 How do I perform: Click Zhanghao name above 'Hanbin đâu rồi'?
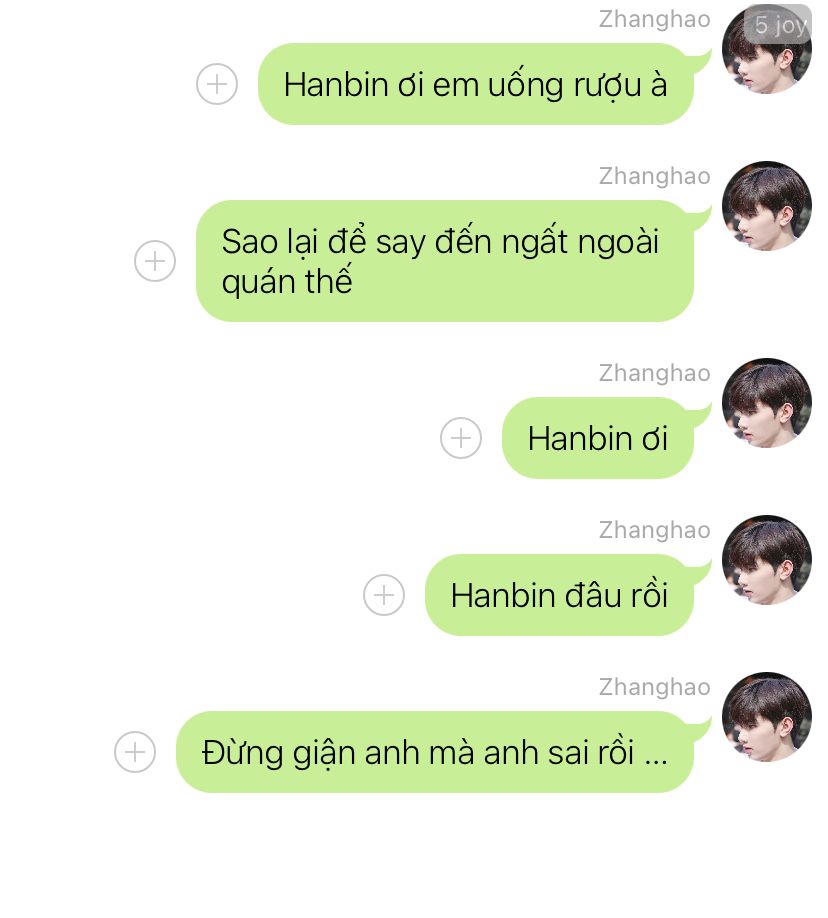click(x=654, y=530)
